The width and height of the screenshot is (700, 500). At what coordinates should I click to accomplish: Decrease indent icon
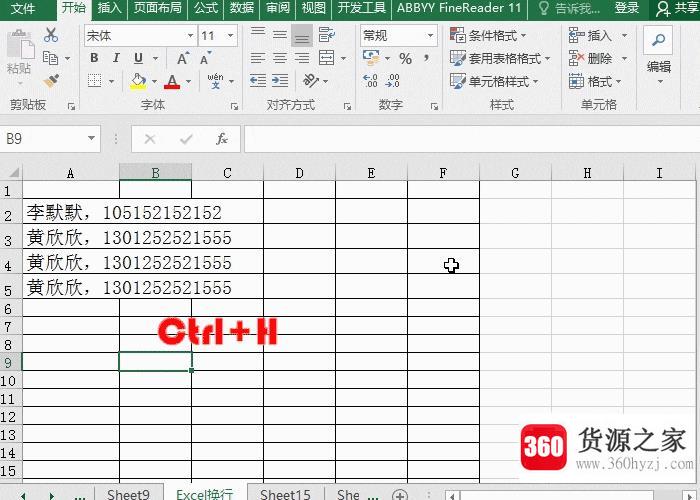(x=258, y=81)
